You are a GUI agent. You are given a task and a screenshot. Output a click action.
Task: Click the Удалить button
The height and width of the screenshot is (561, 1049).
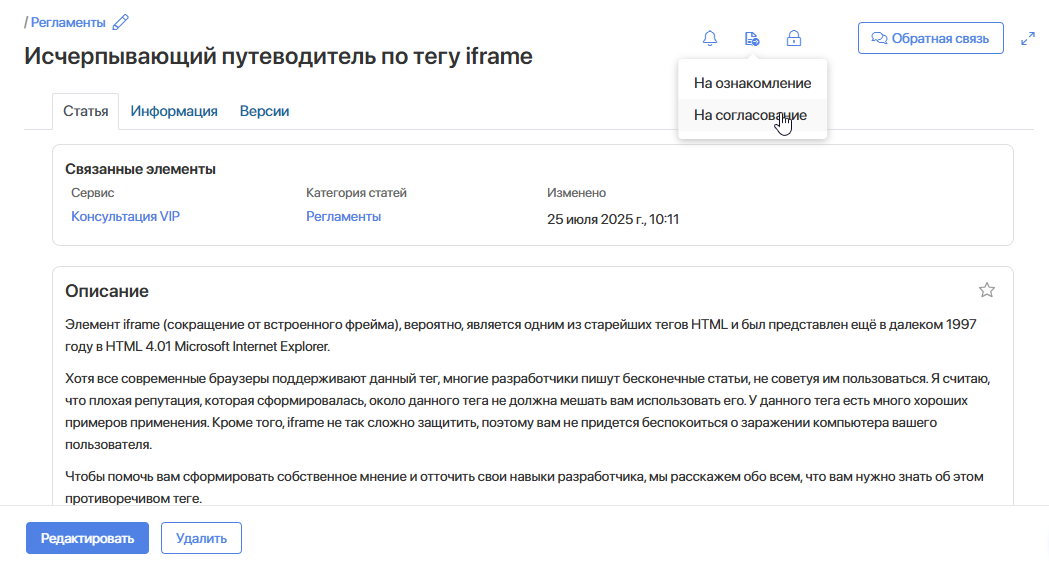[x=201, y=538]
